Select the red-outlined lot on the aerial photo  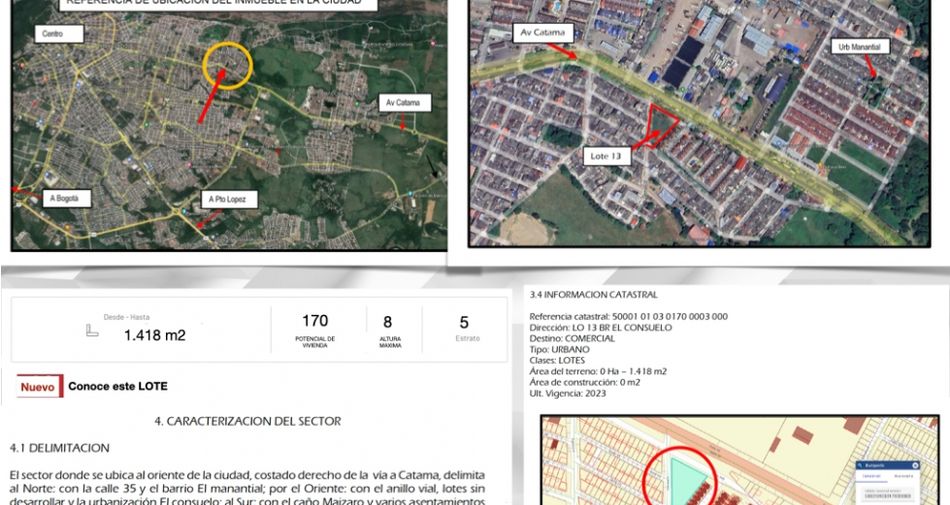click(660, 124)
